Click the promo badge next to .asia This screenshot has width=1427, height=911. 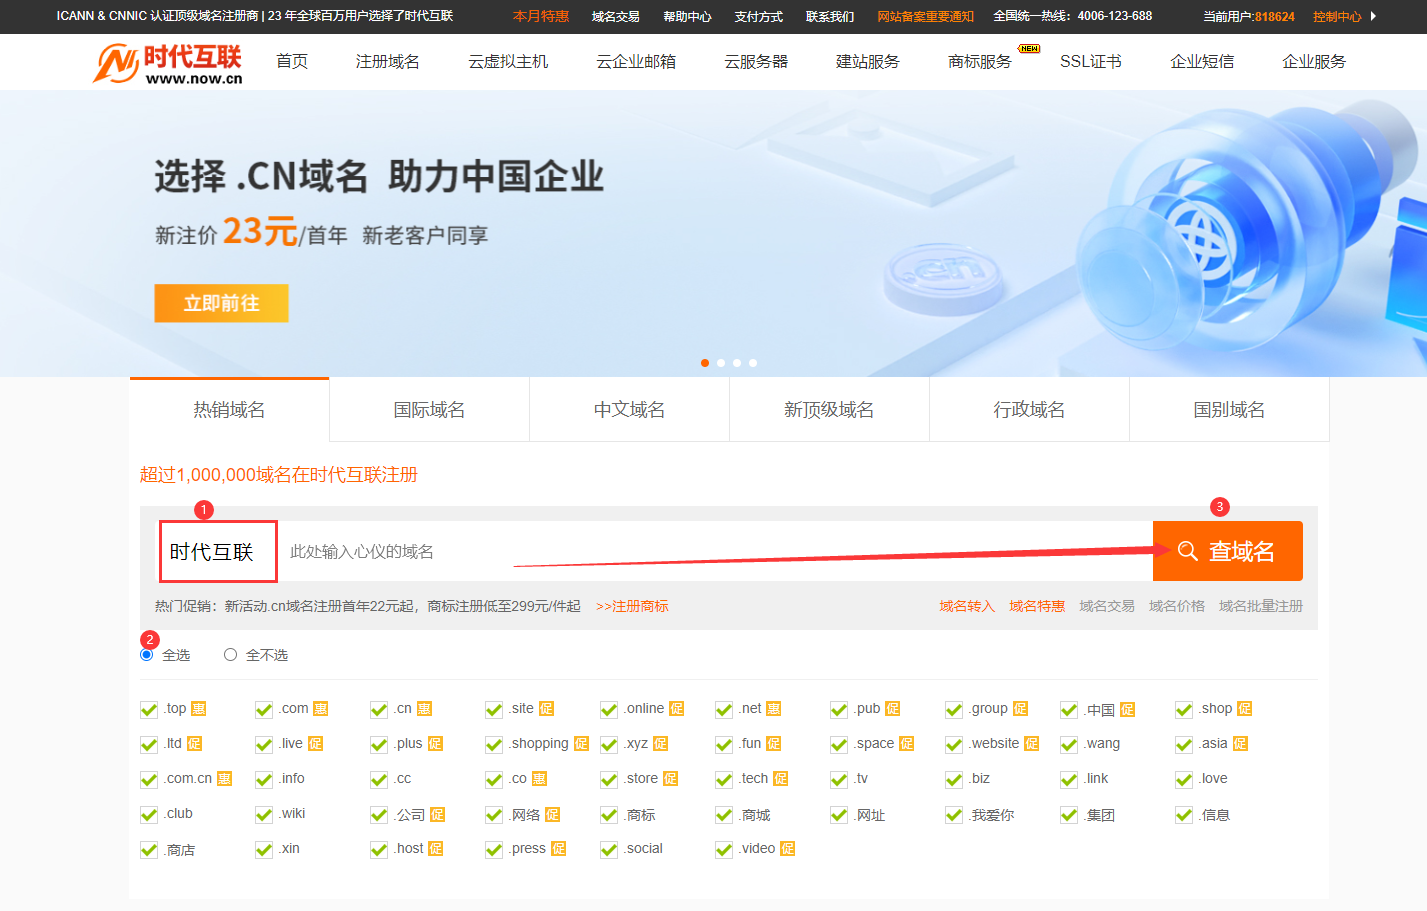click(1240, 744)
